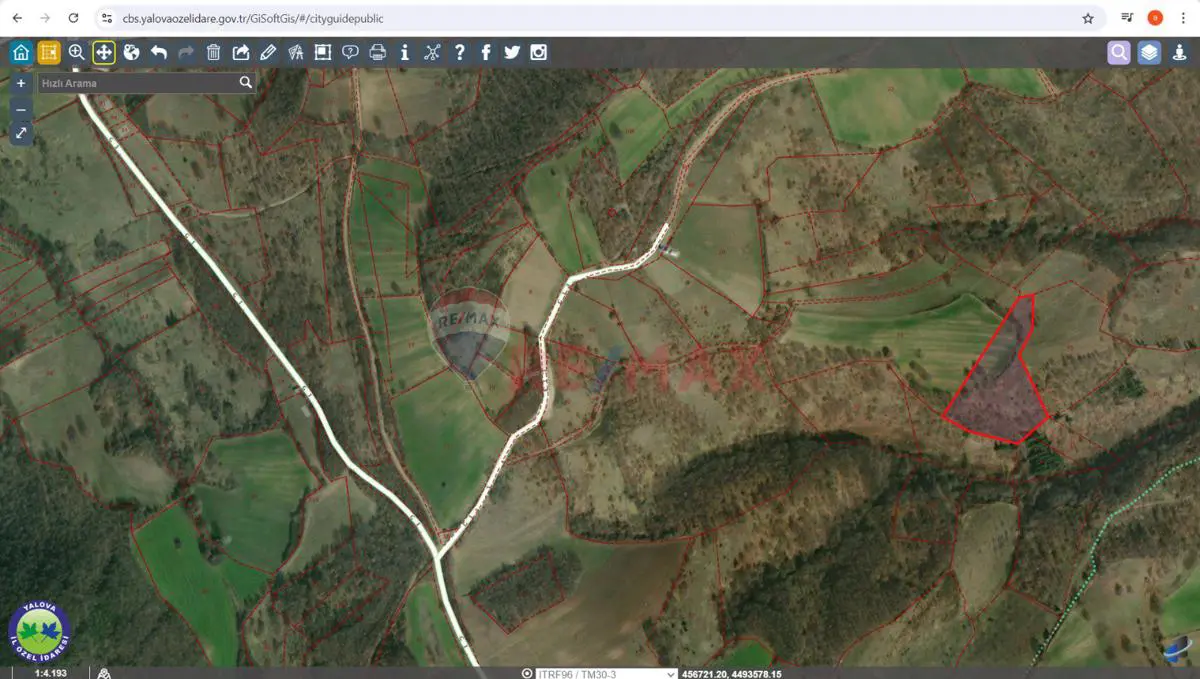Screen dimensions: 1200x679
Task: Open the Facebook page link
Action: (x=486, y=53)
